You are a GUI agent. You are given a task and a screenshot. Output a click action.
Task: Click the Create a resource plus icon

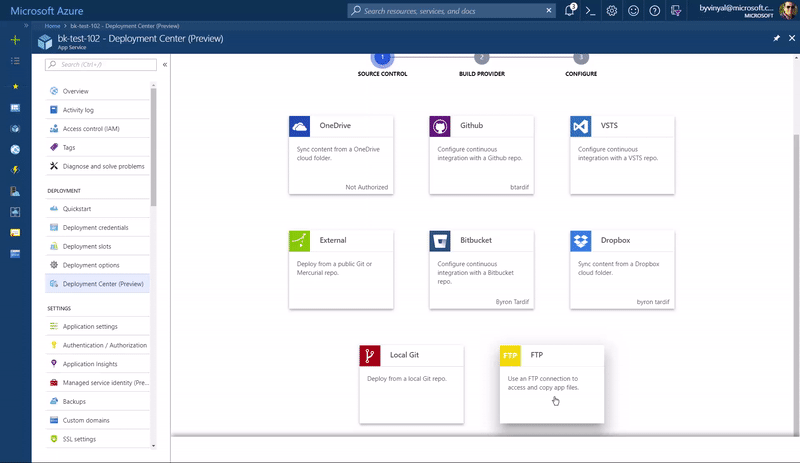15,40
